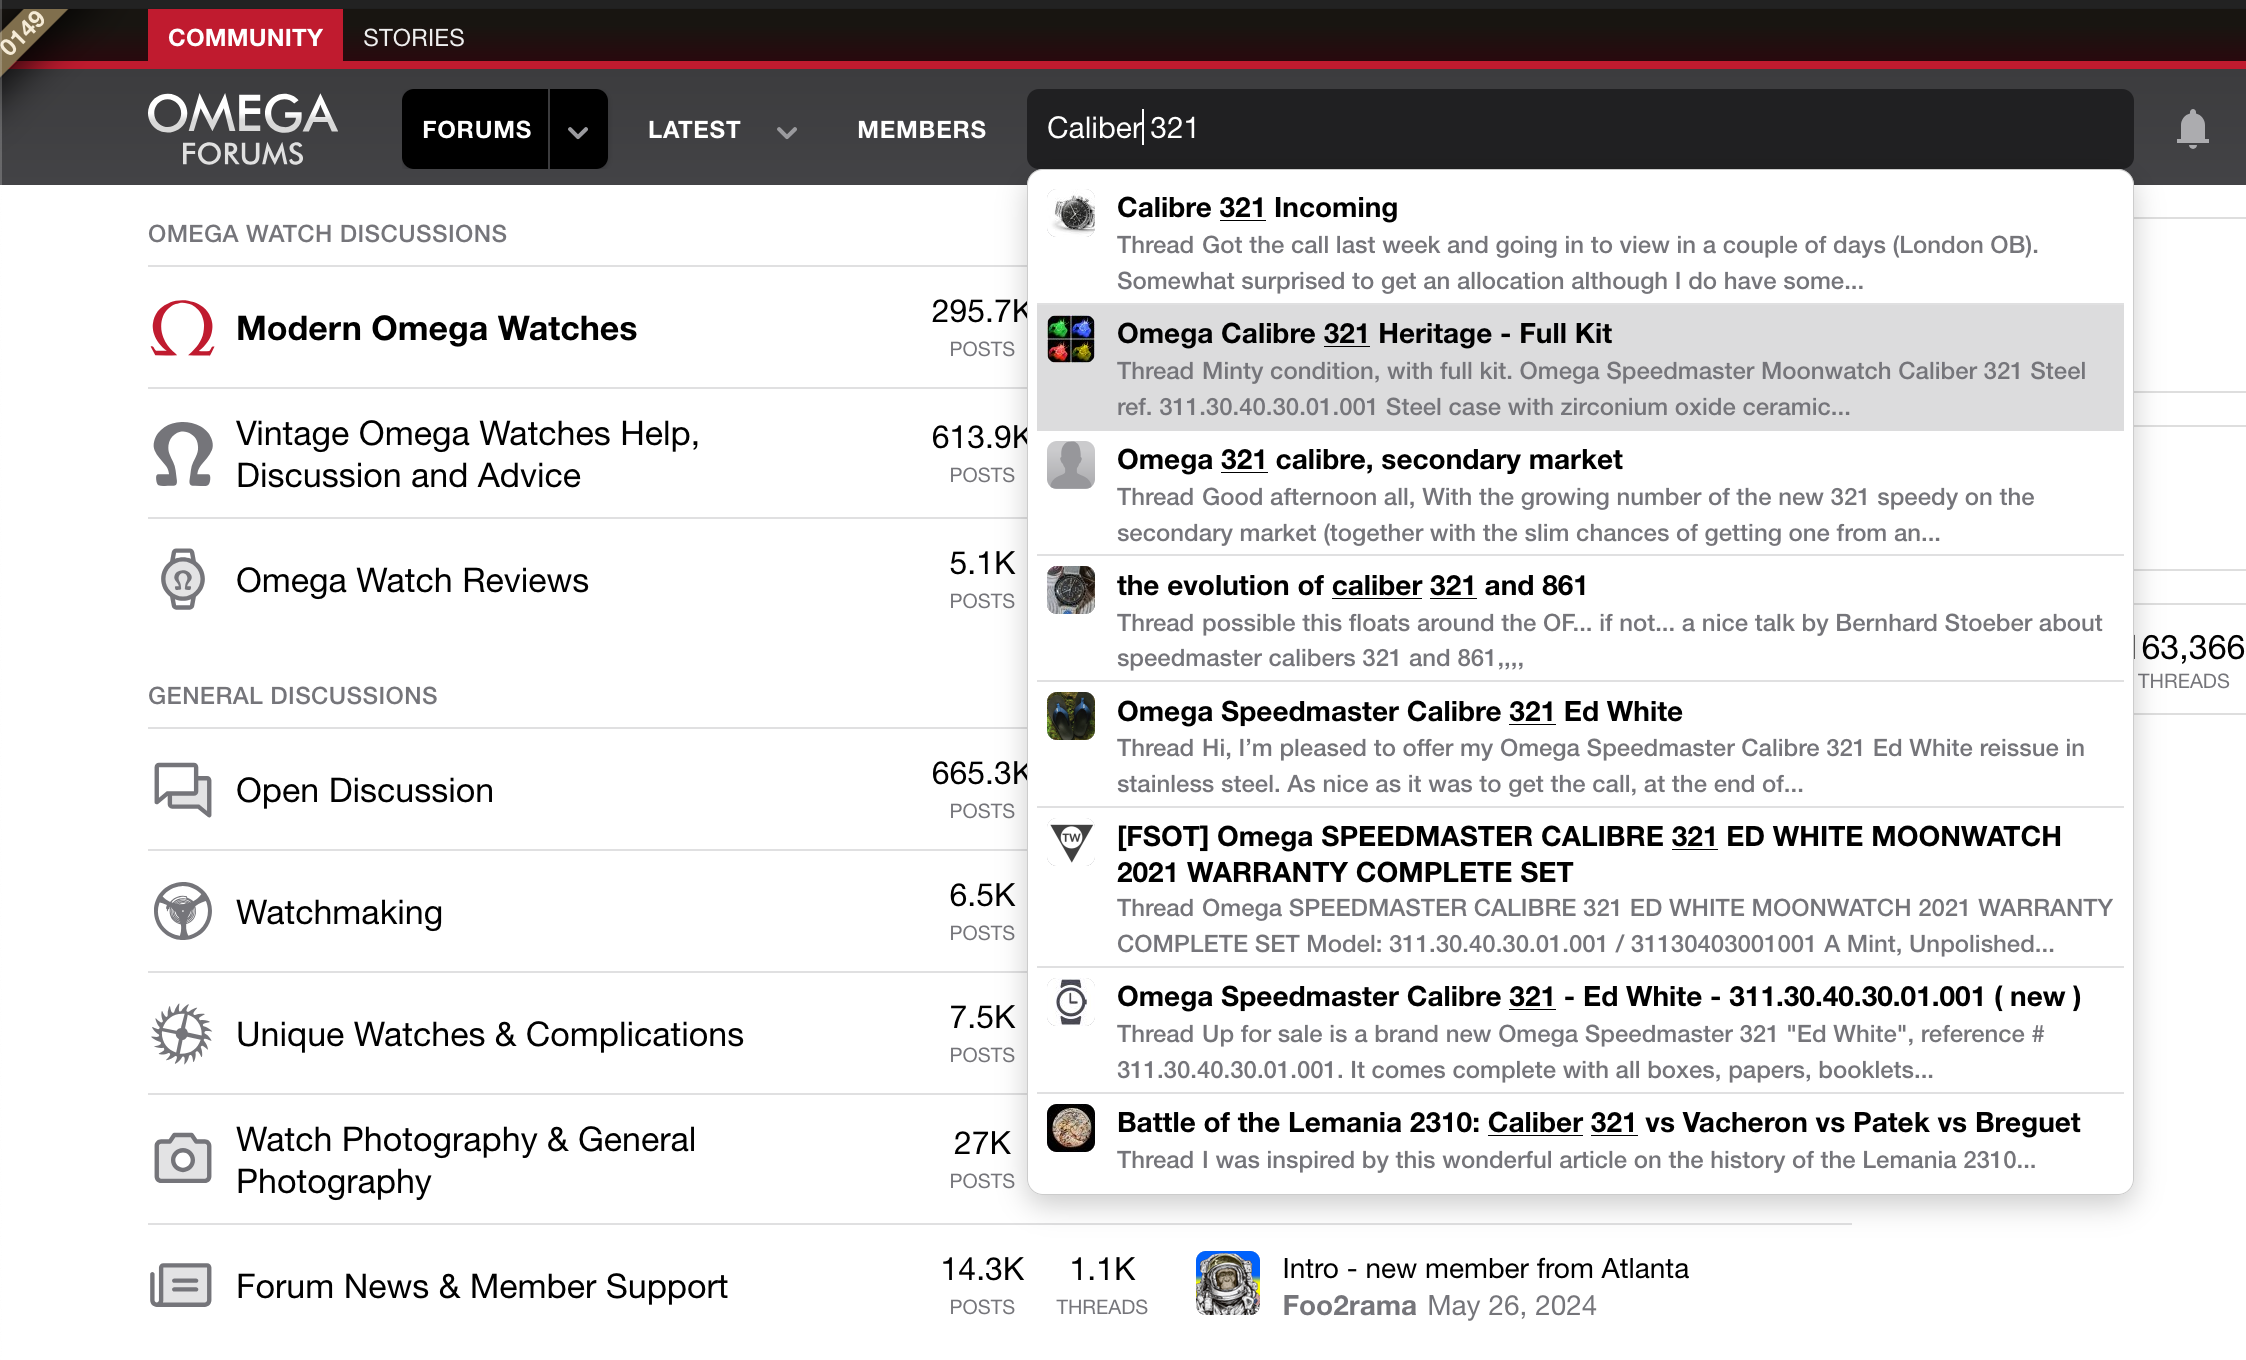Click inside the Caliber 321 search field
2246x1360 pixels.
point(1580,129)
